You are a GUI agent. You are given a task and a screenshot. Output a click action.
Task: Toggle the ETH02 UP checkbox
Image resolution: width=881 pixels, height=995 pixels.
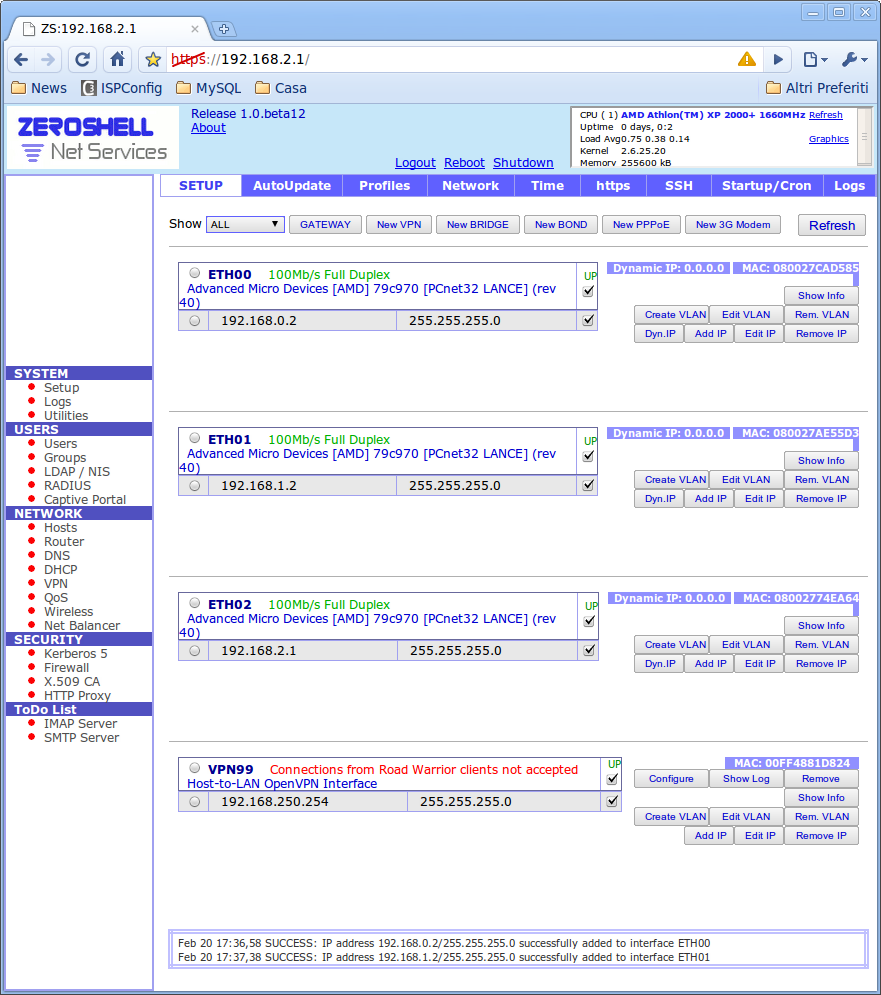[x=589, y=621]
